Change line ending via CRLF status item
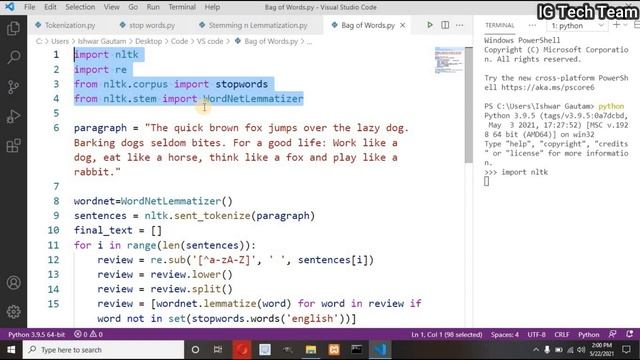The height and width of the screenshot is (360, 640). tap(562, 335)
